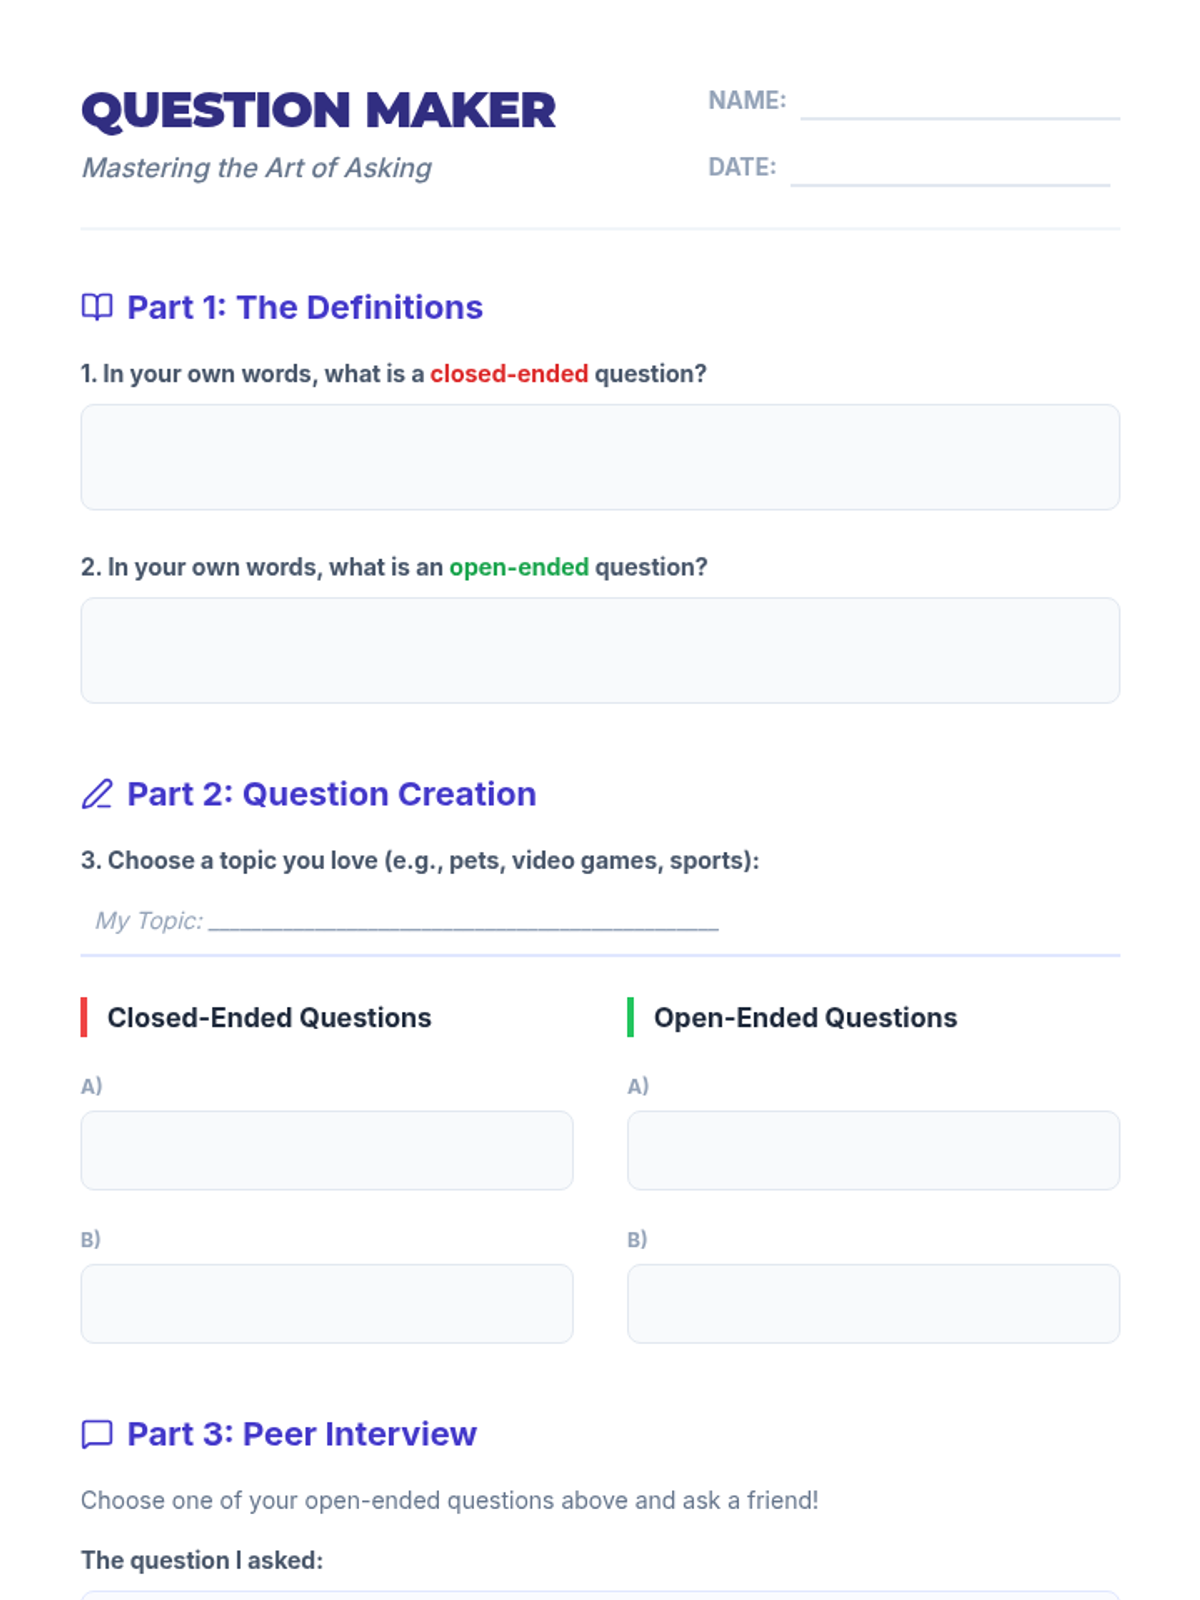Click Open-Ended Questions box A

[873, 1150]
